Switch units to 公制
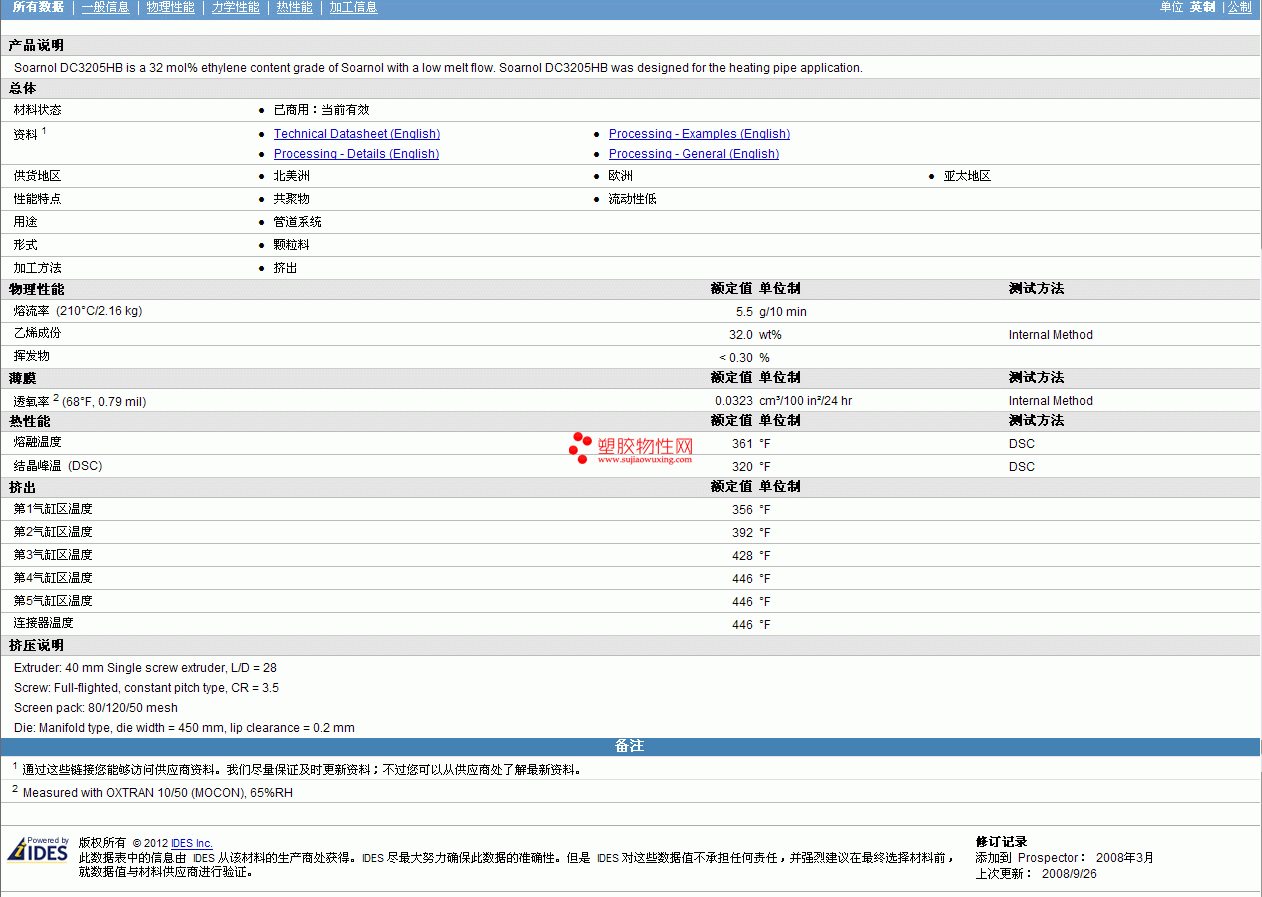 (1239, 7)
